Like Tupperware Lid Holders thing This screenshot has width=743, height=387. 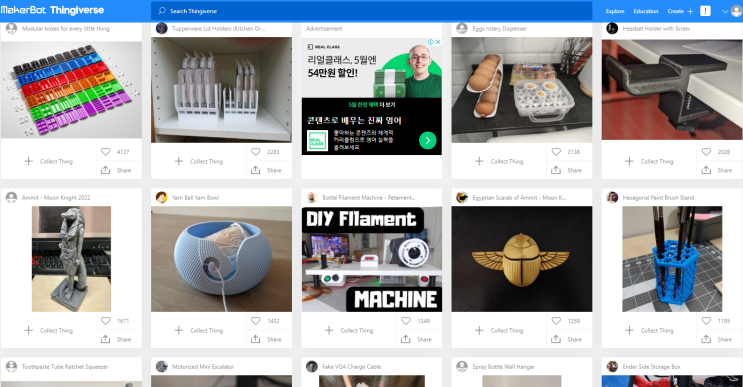point(255,152)
